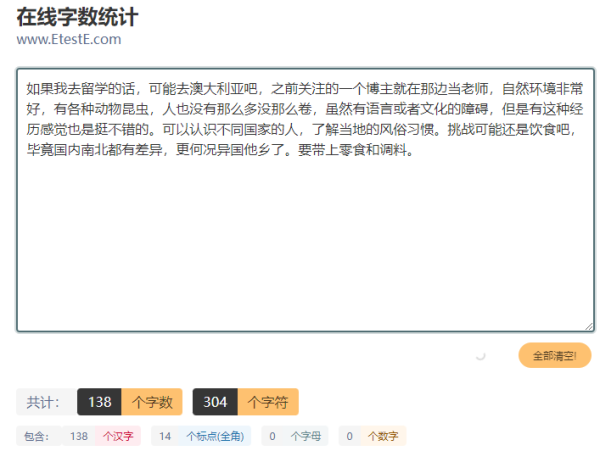Select the 14 punctuation count value
600x451 pixels.
[165, 436]
